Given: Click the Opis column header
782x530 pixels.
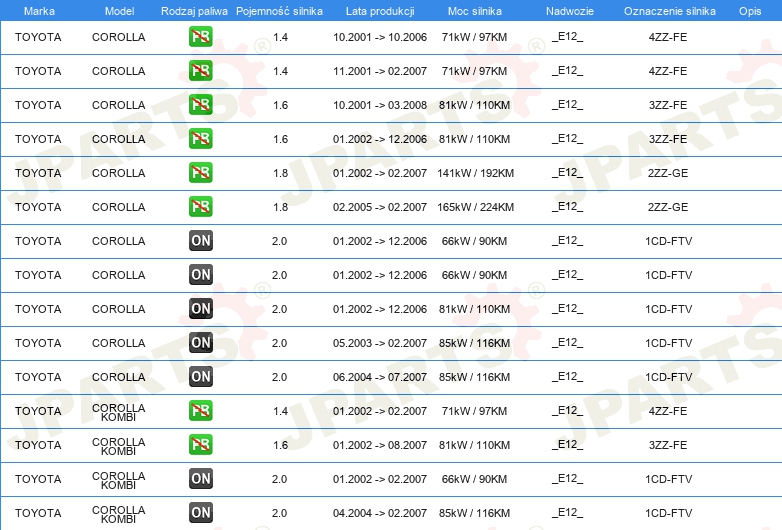Looking at the screenshot, I should click(750, 11).
